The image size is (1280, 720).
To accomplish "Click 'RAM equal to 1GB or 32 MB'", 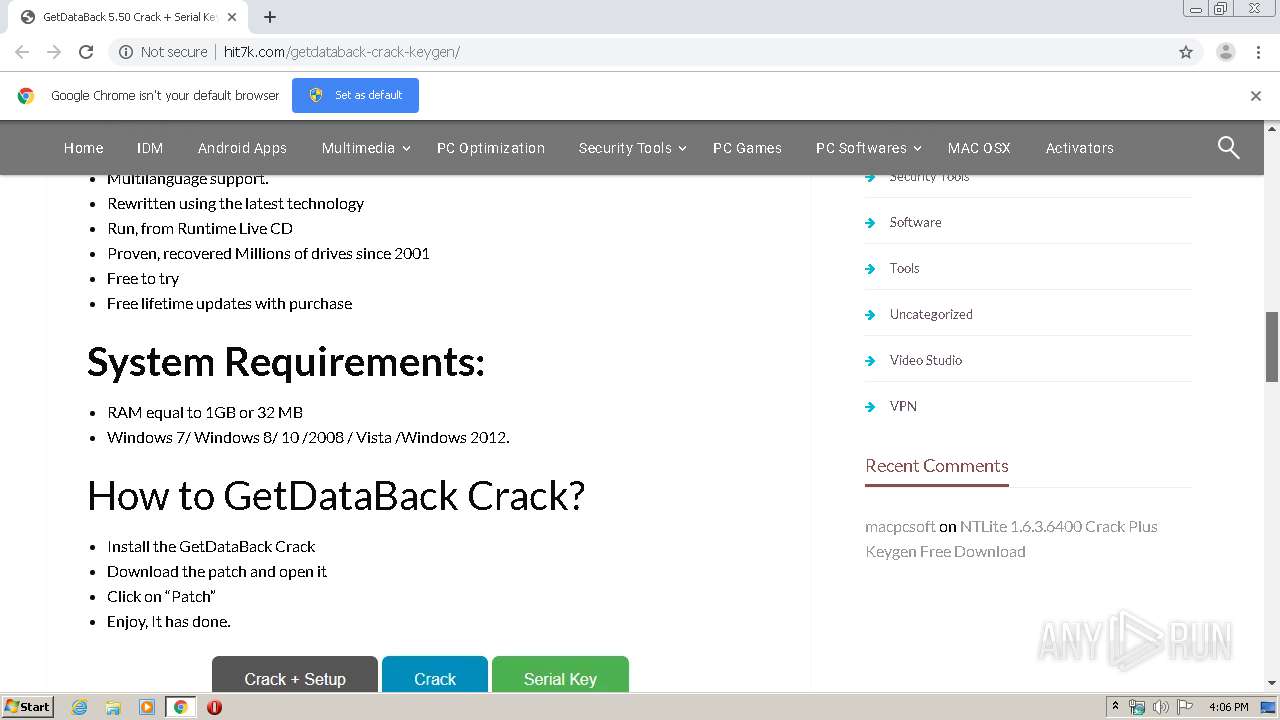I will [x=205, y=413].
